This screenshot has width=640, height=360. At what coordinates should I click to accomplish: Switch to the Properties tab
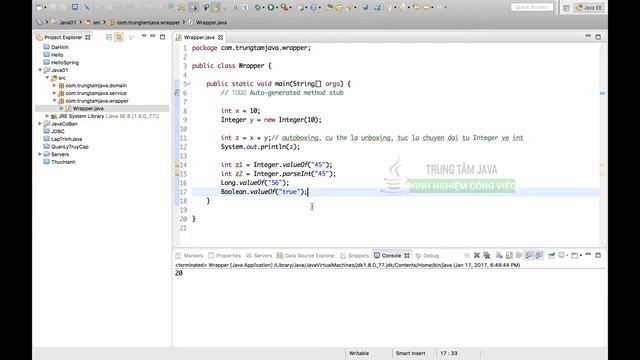click(x=224, y=256)
